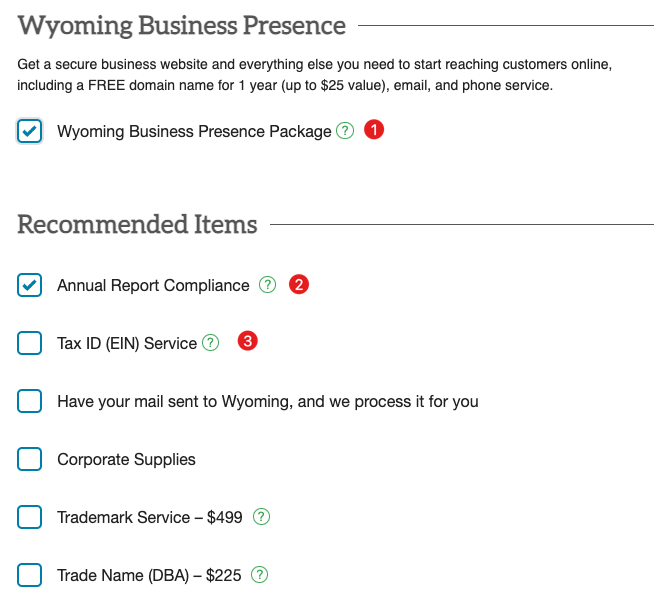This screenshot has width=670, height=600.
Task: Click the Recommended Items heading
Action: [137, 224]
